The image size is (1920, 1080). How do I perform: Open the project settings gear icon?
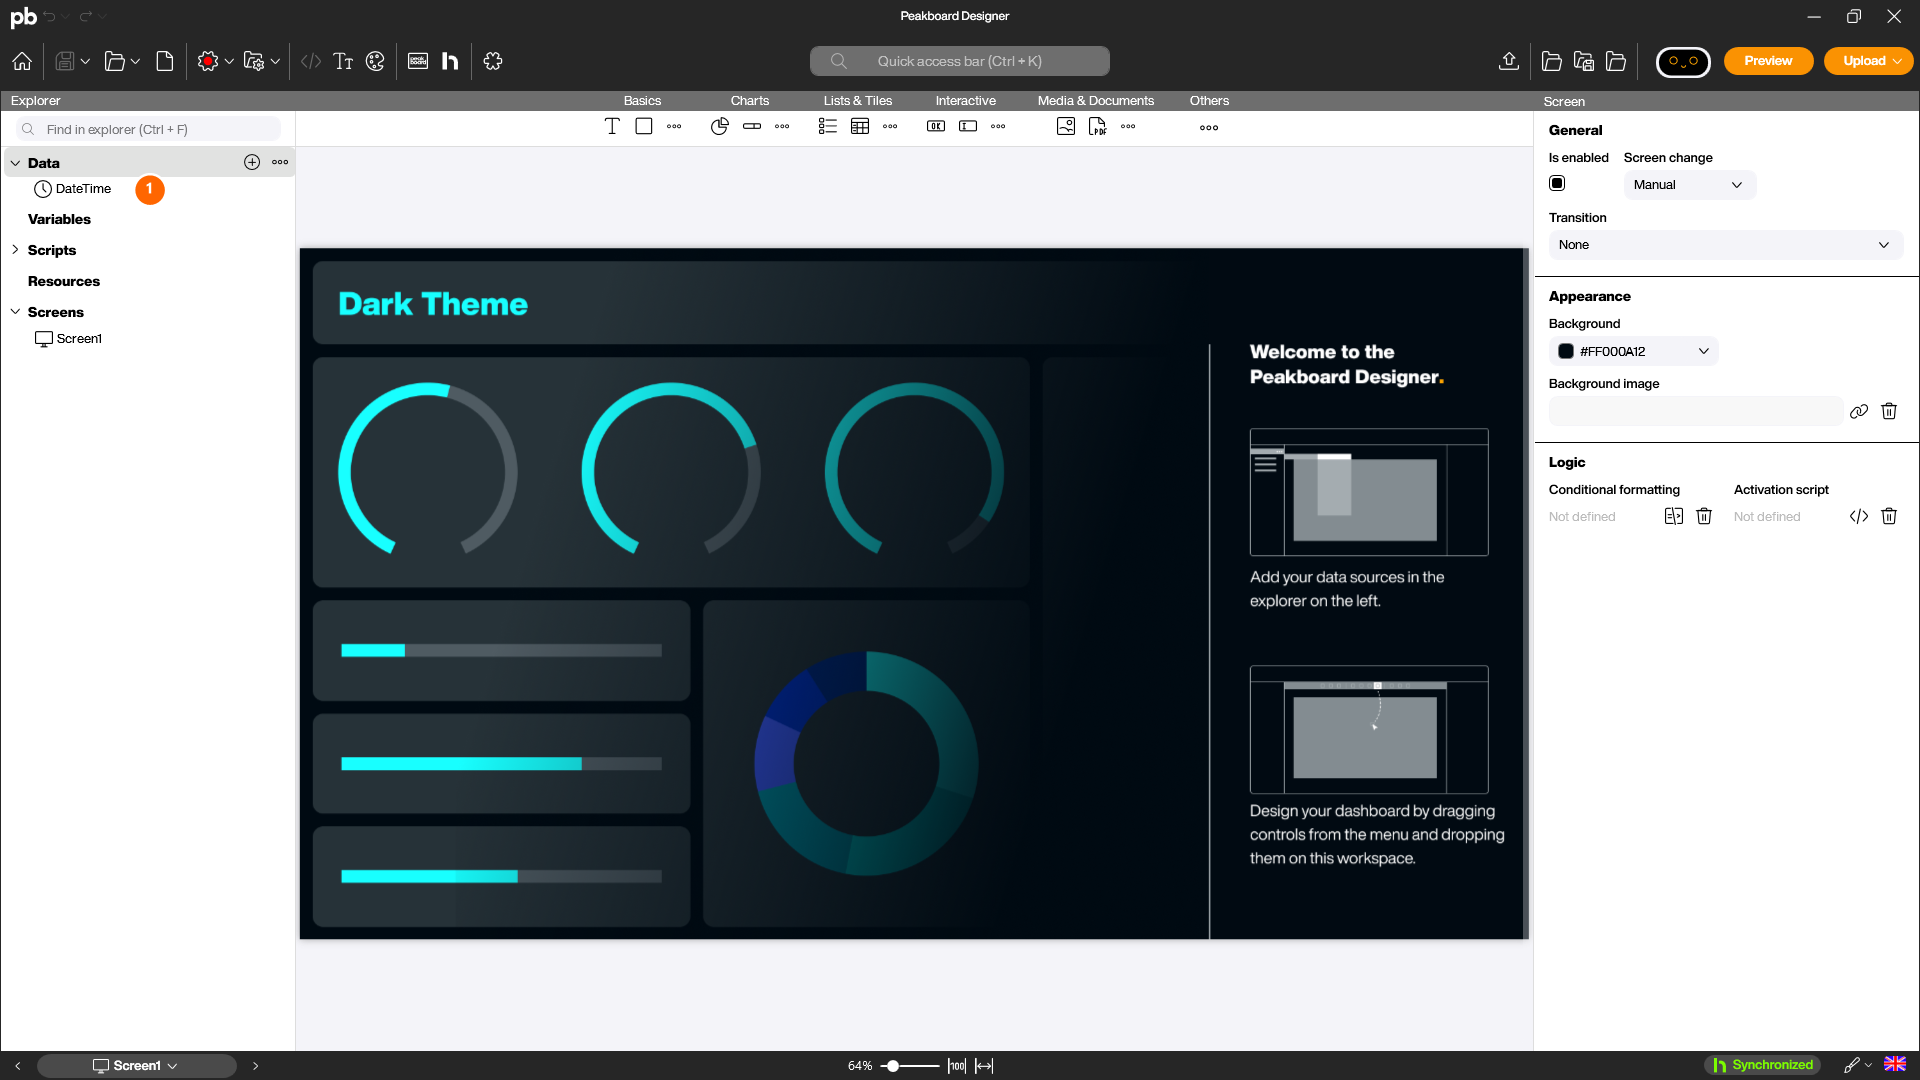208,61
